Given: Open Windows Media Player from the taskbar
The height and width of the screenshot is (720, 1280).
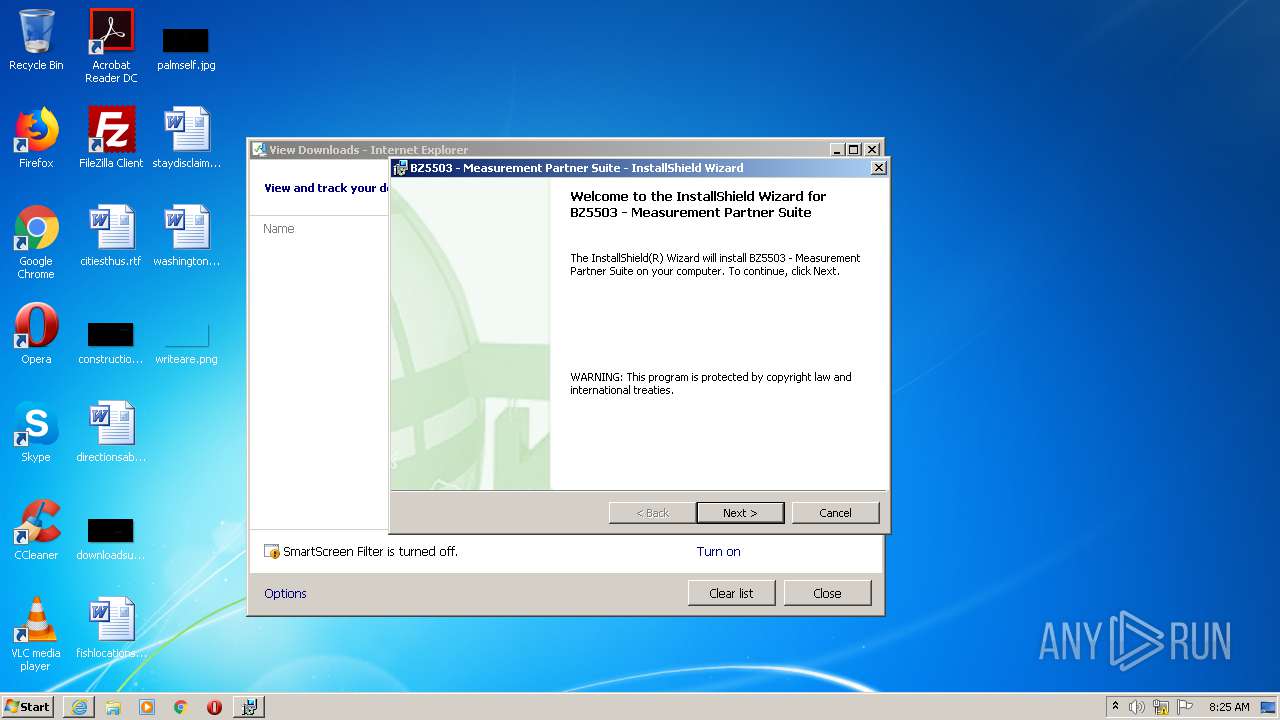Looking at the screenshot, I should pos(147,707).
